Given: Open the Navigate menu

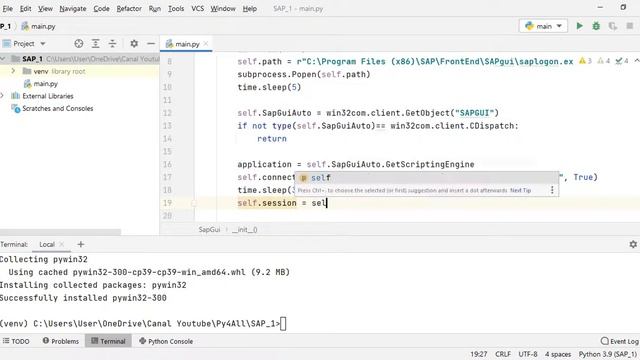Looking at the screenshot, I should [x=73, y=8].
